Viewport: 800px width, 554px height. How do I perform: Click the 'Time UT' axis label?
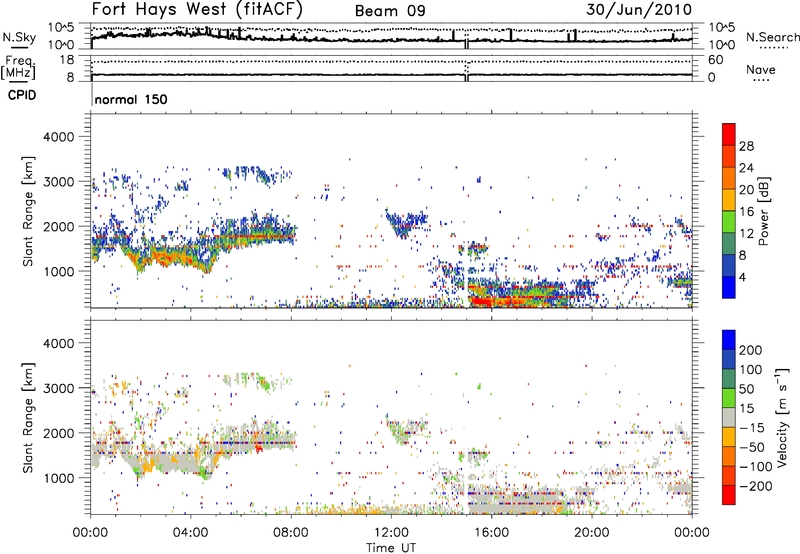pyautogui.click(x=391, y=547)
